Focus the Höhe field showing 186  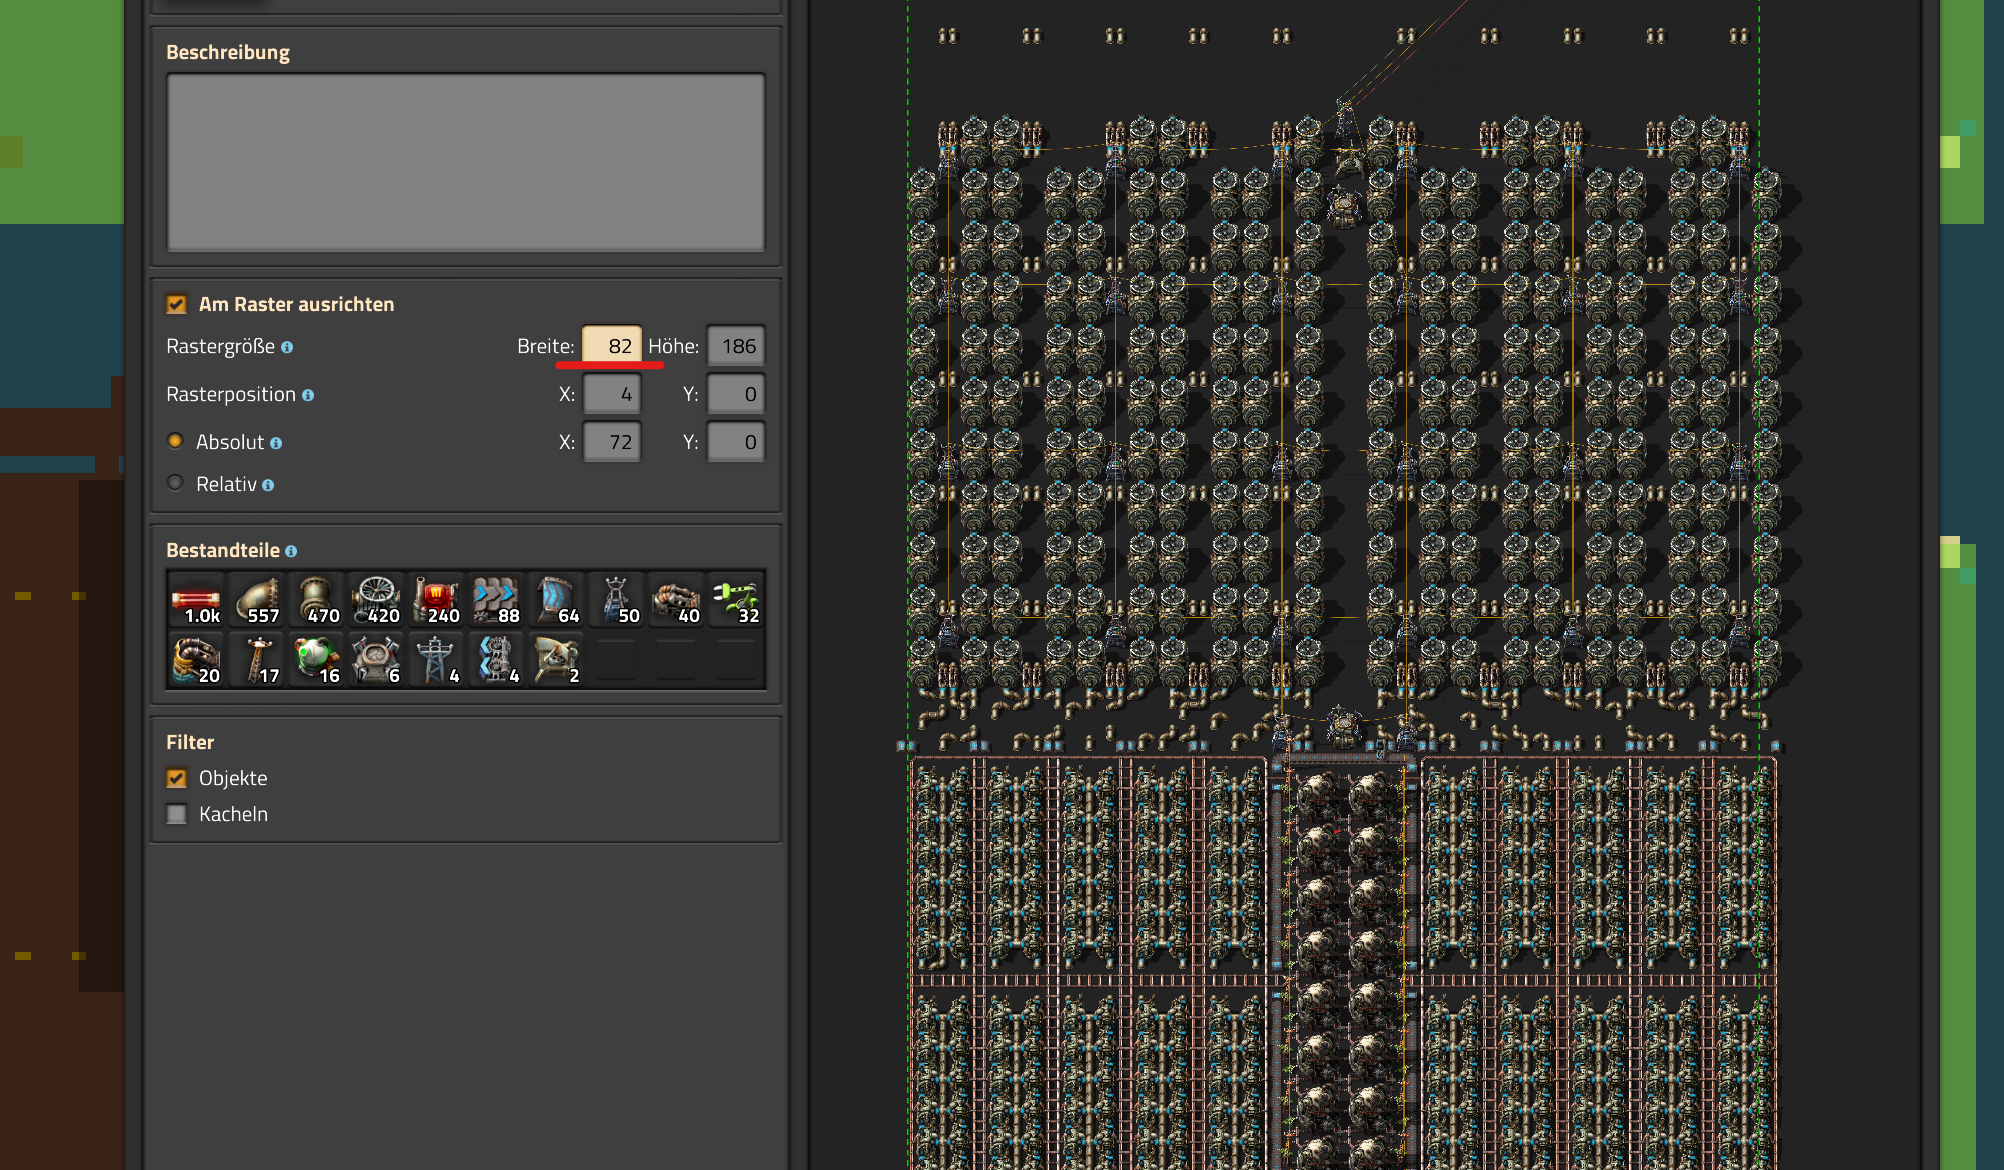pos(736,346)
